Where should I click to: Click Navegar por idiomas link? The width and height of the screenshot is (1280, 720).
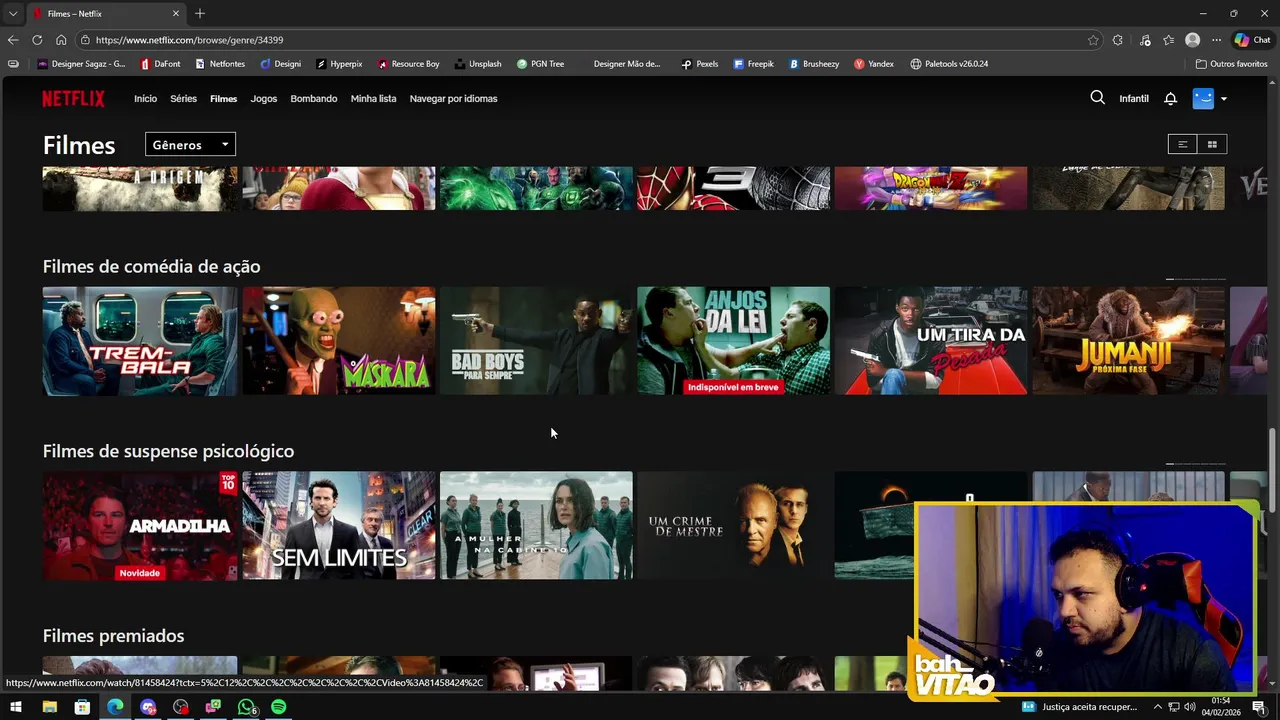coord(453,99)
